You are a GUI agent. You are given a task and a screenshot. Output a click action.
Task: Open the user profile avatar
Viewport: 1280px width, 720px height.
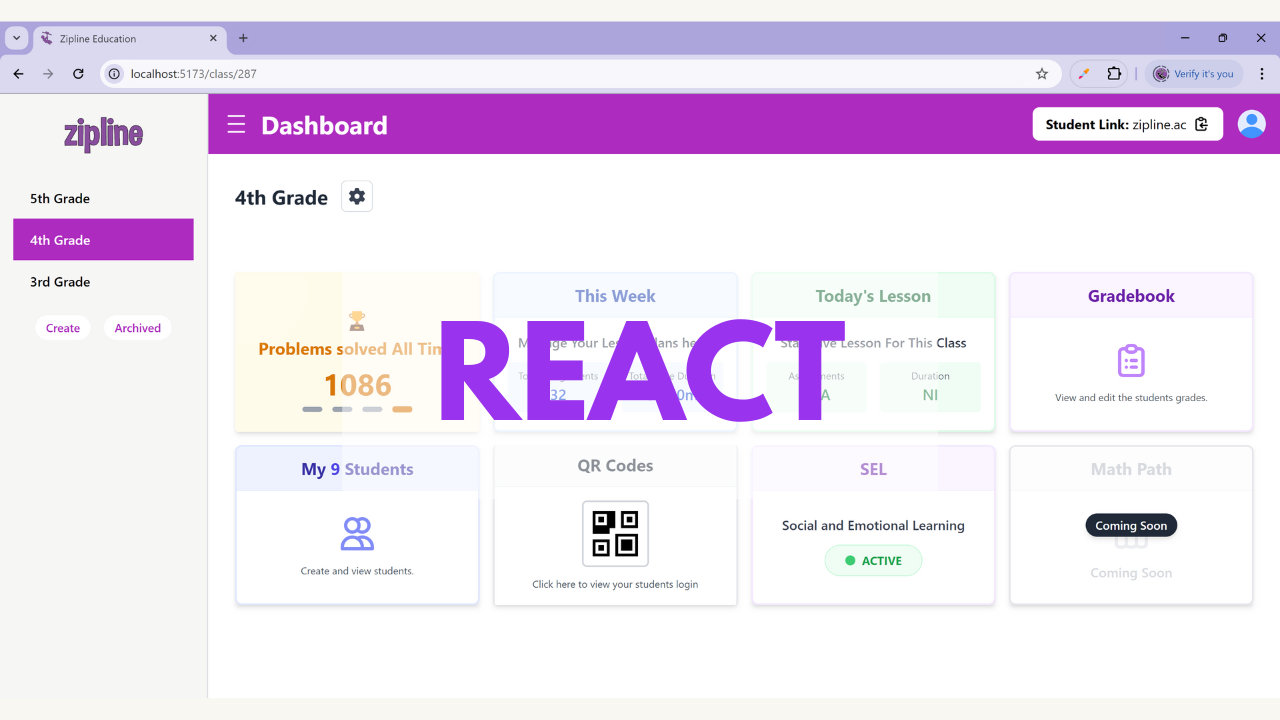point(1251,124)
